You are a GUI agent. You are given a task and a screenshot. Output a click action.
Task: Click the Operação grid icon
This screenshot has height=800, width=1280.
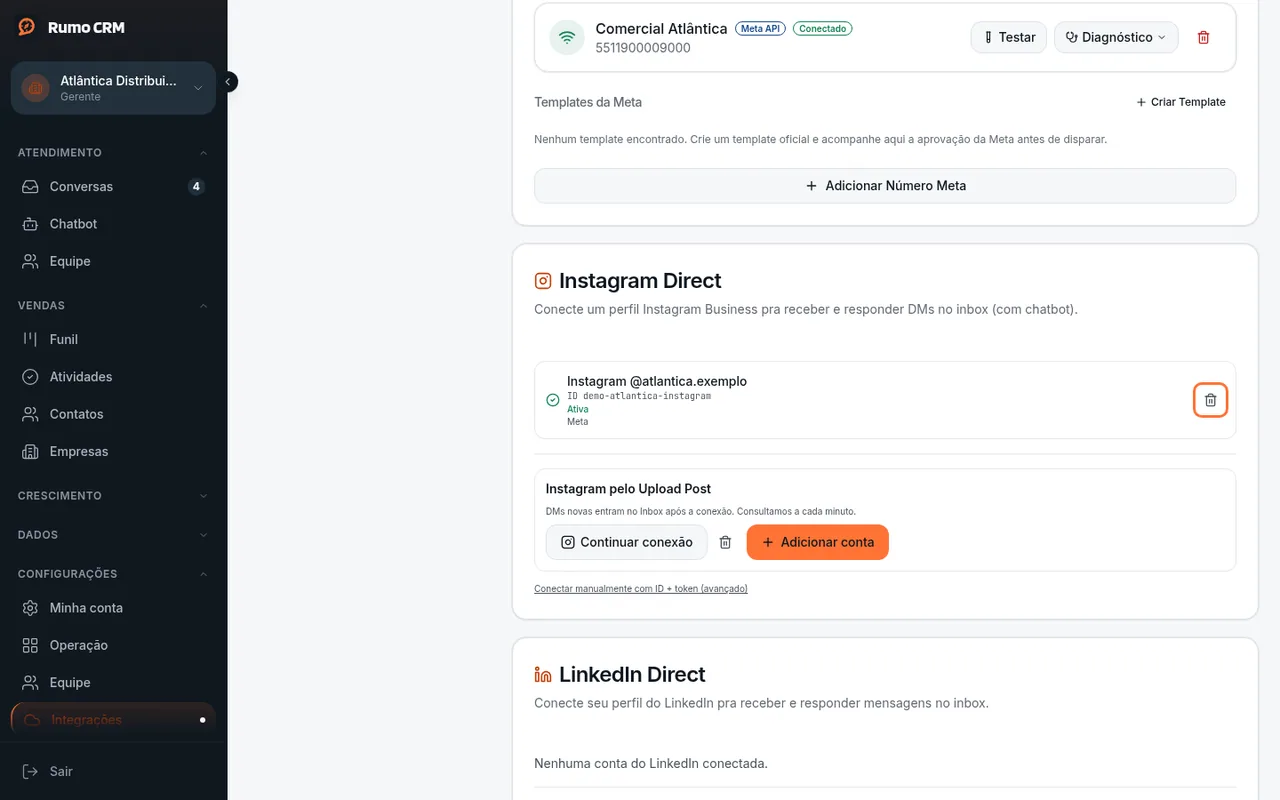pos(30,645)
